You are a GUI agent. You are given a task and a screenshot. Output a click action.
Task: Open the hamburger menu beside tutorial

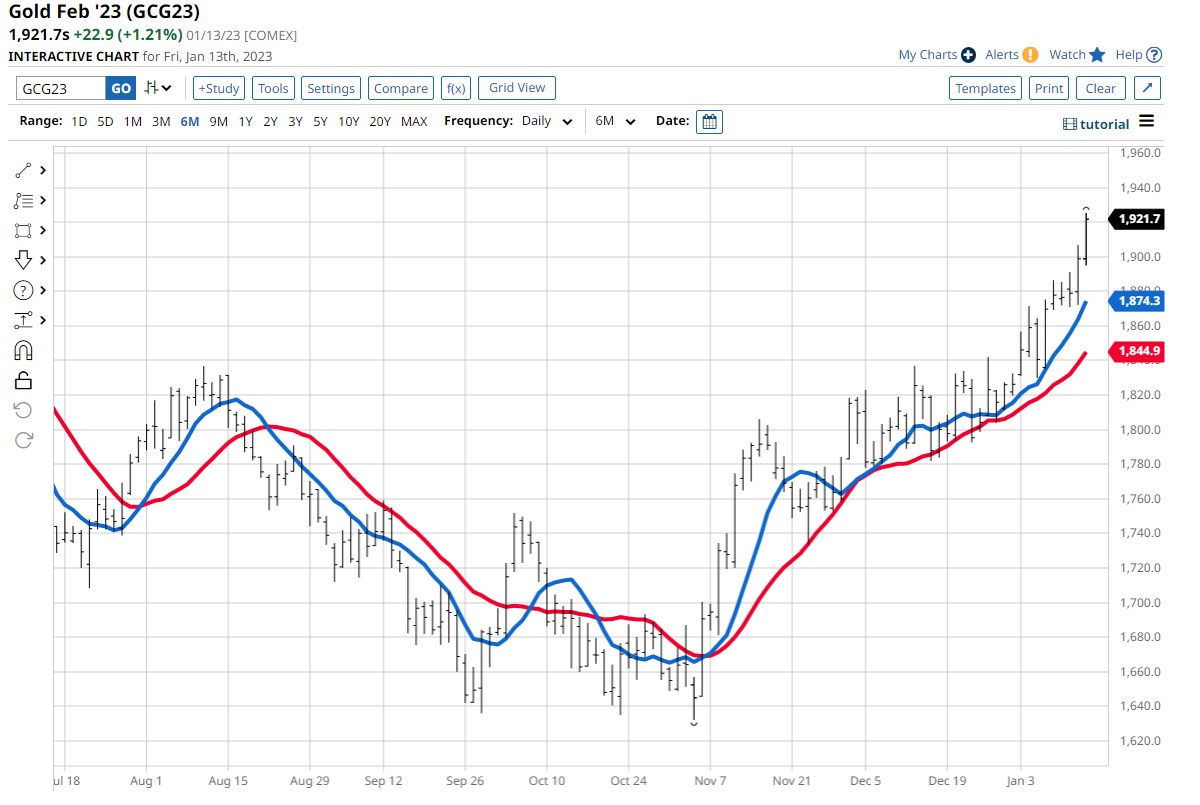1146,122
